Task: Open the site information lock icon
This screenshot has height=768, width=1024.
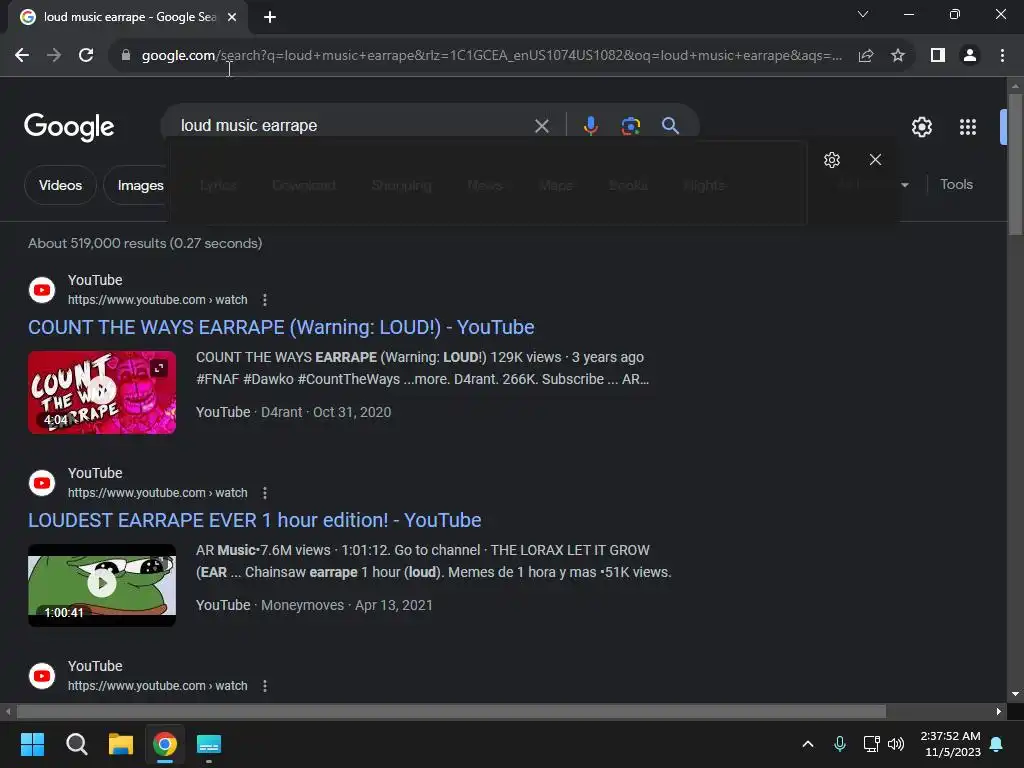Action: click(126, 56)
